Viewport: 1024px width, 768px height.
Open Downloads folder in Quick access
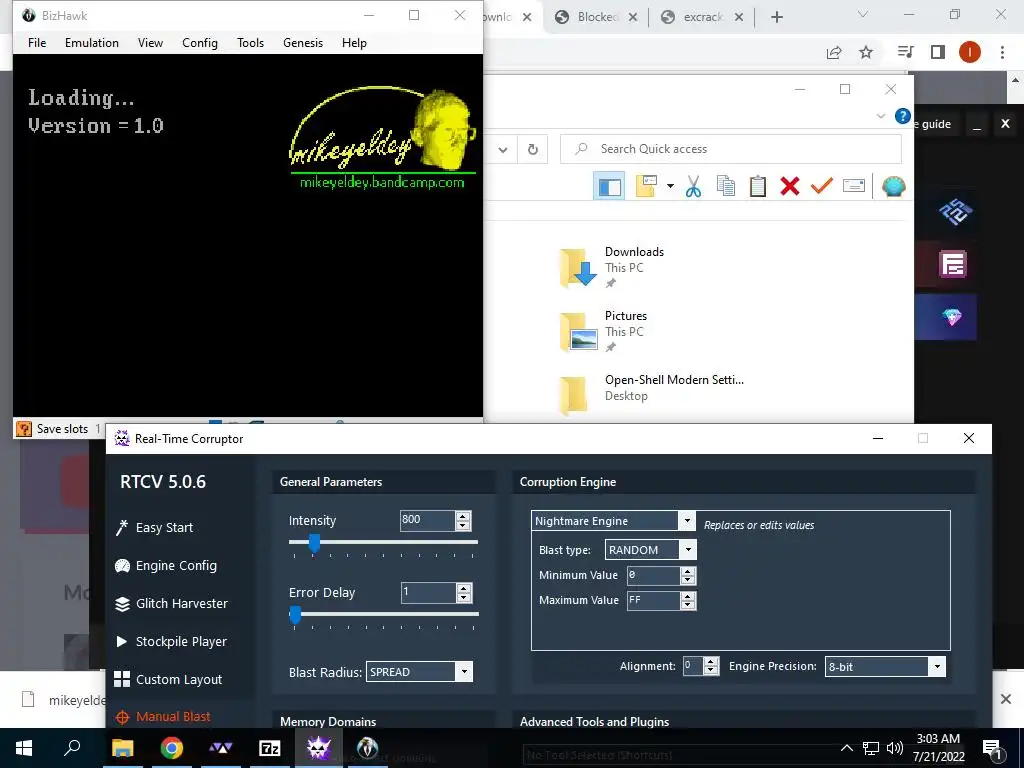click(613, 266)
